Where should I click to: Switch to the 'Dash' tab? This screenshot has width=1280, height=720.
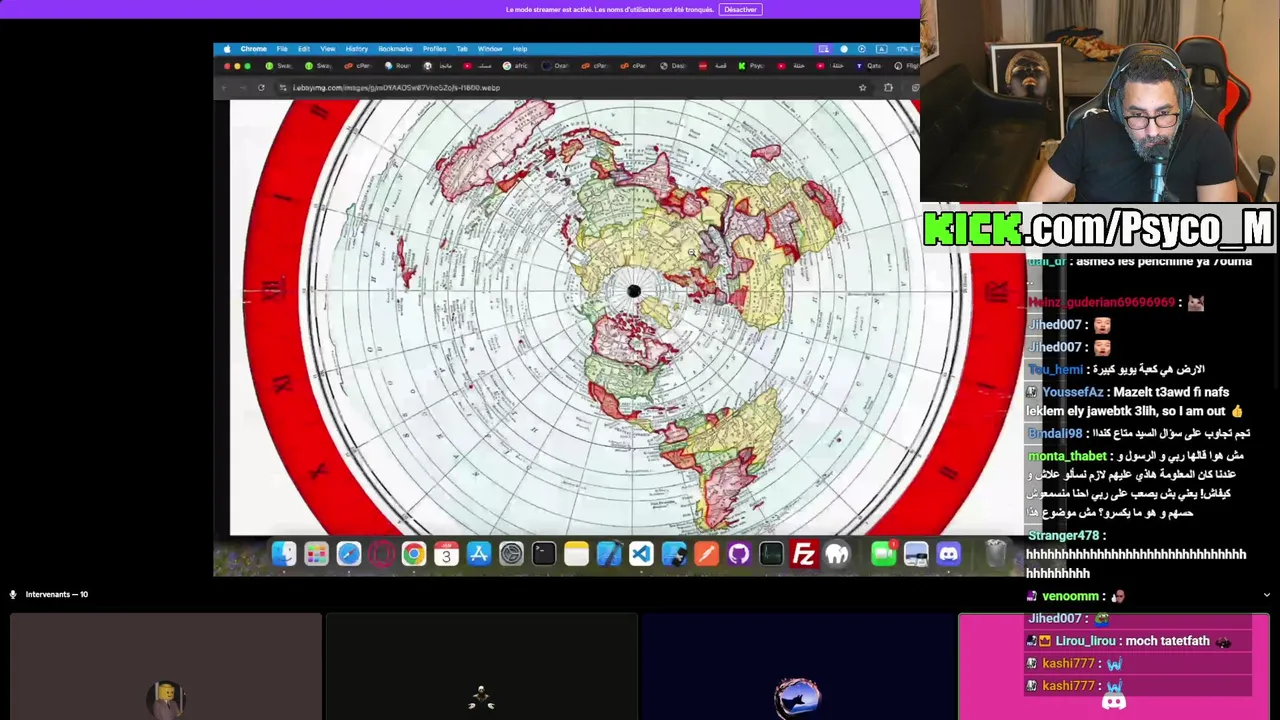(673, 66)
